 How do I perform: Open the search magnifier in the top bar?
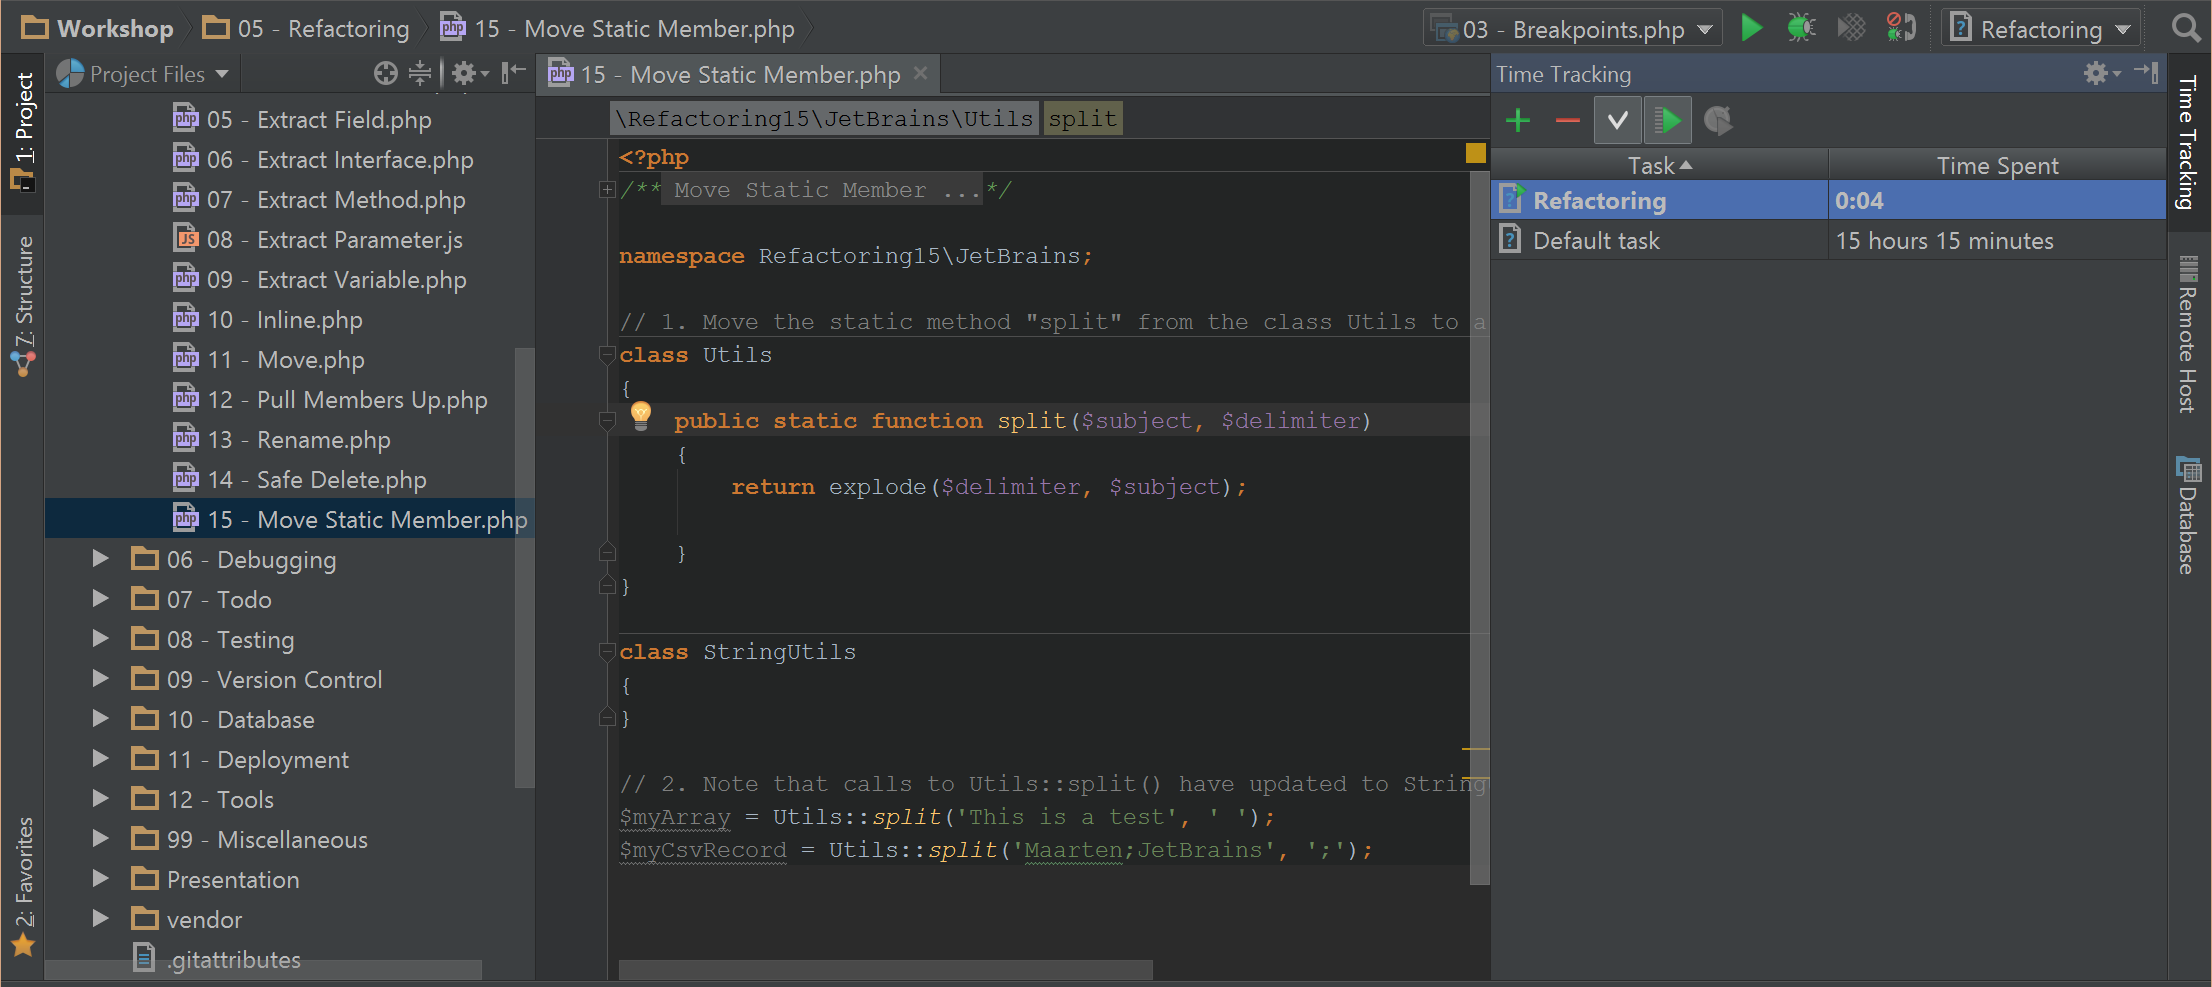[x=2186, y=28]
